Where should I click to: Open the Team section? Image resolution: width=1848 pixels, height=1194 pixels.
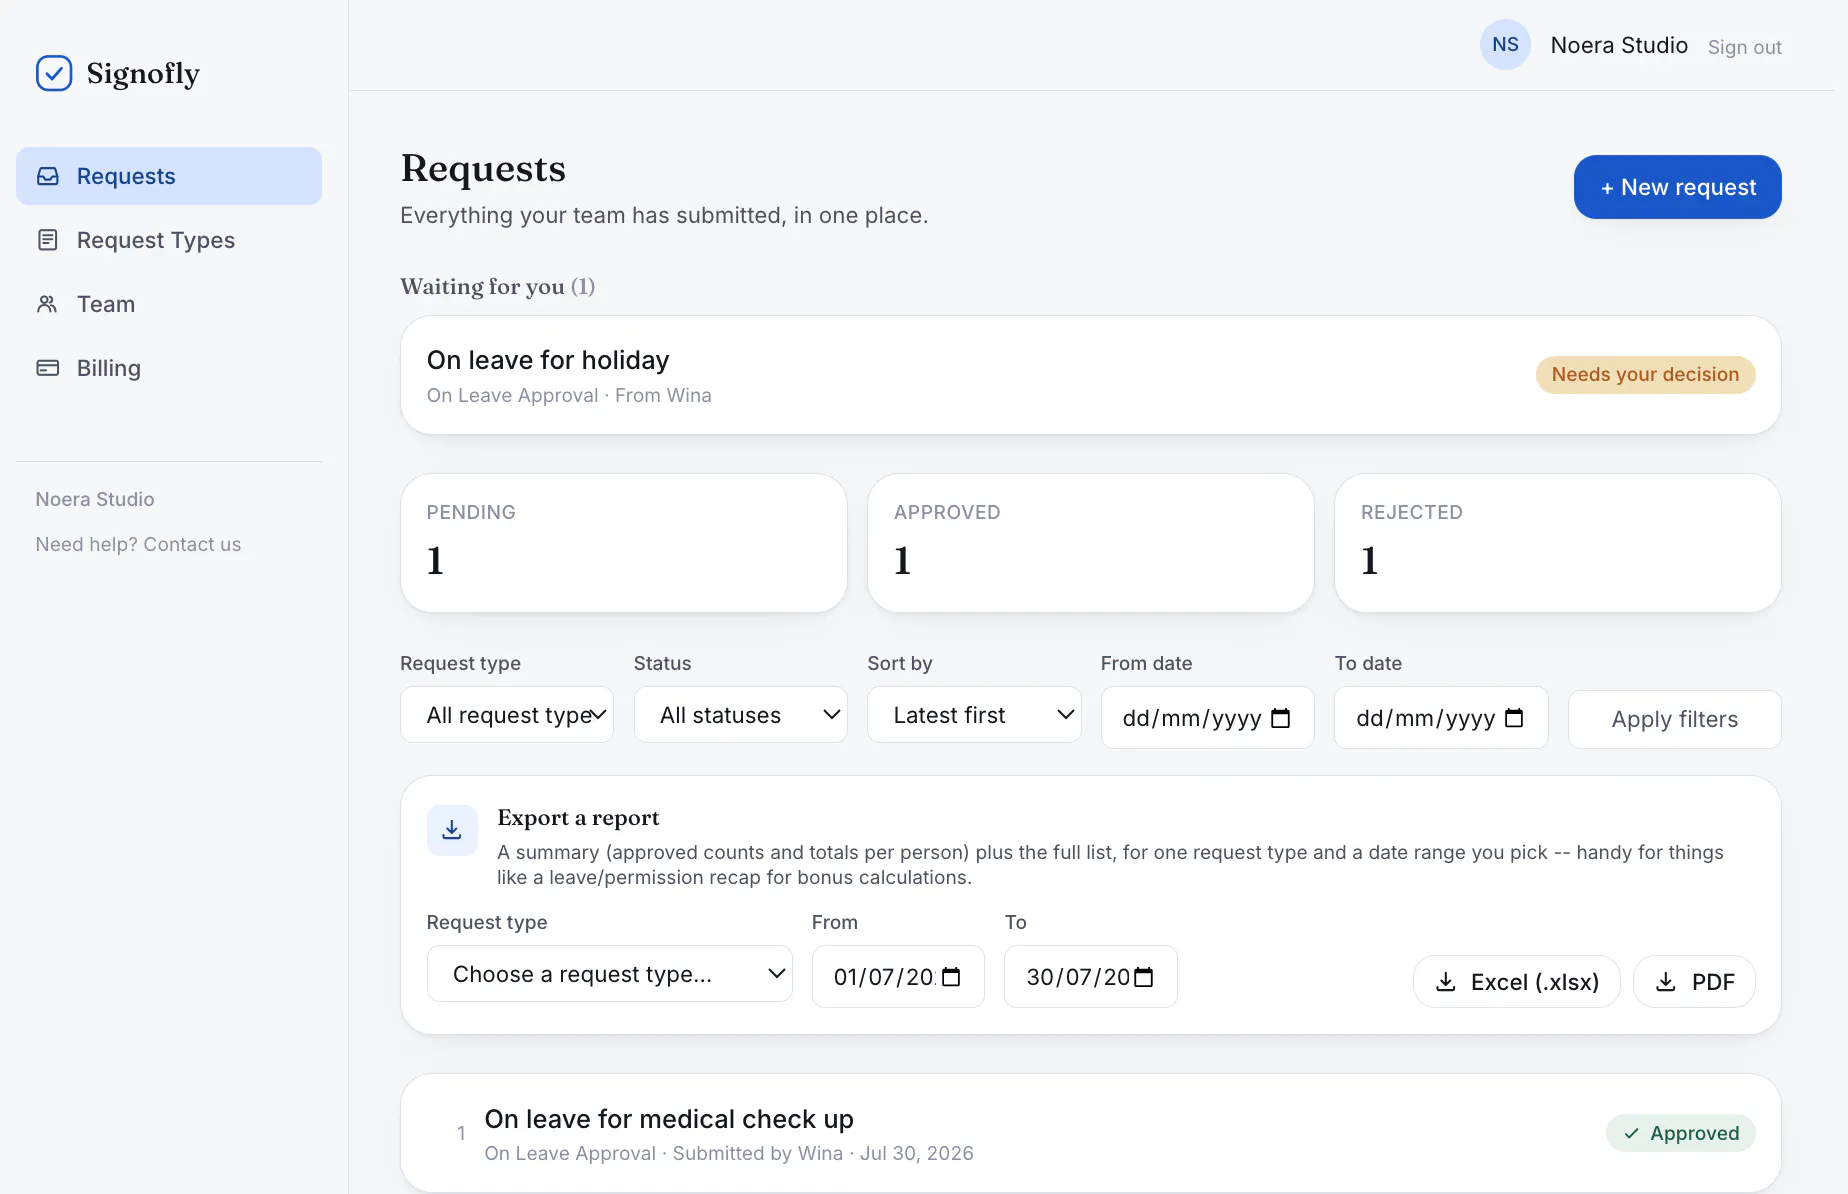pos(169,304)
